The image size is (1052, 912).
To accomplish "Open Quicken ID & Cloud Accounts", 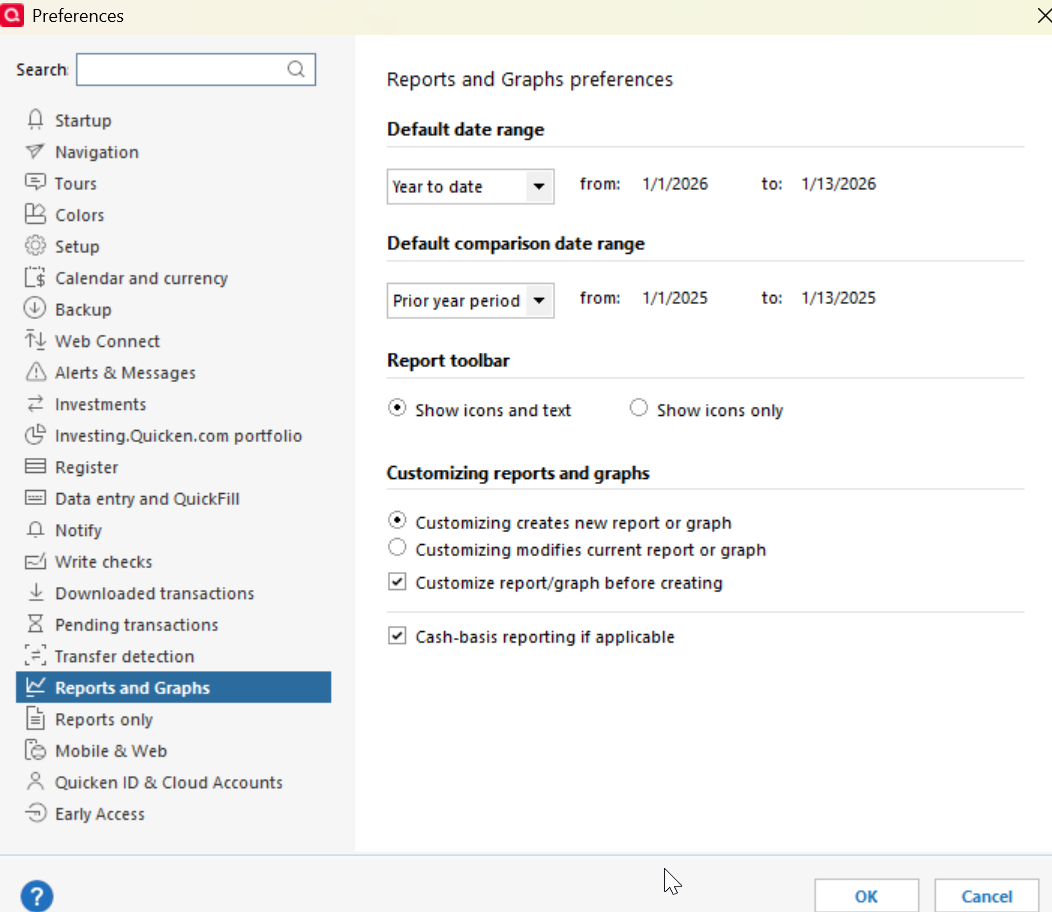I will click(x=169, y=782).
